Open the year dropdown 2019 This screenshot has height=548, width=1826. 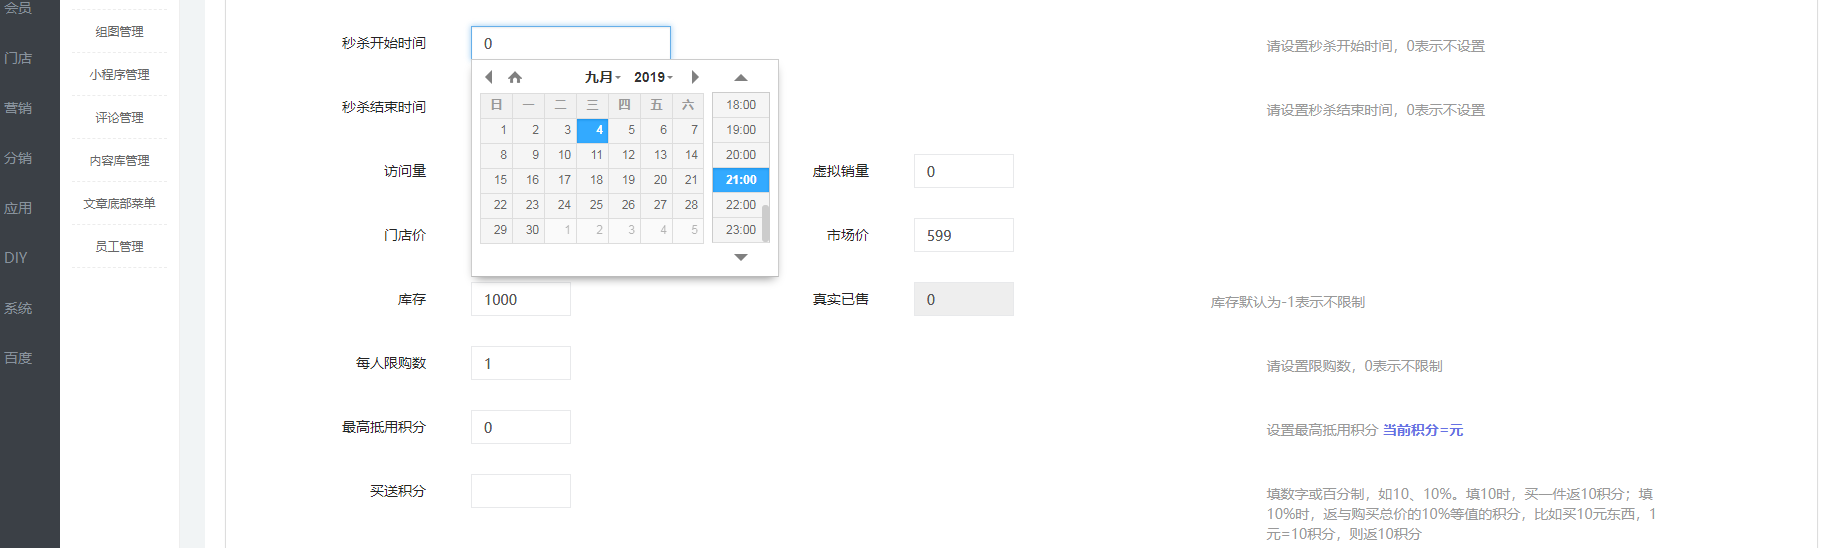point(653,77)
